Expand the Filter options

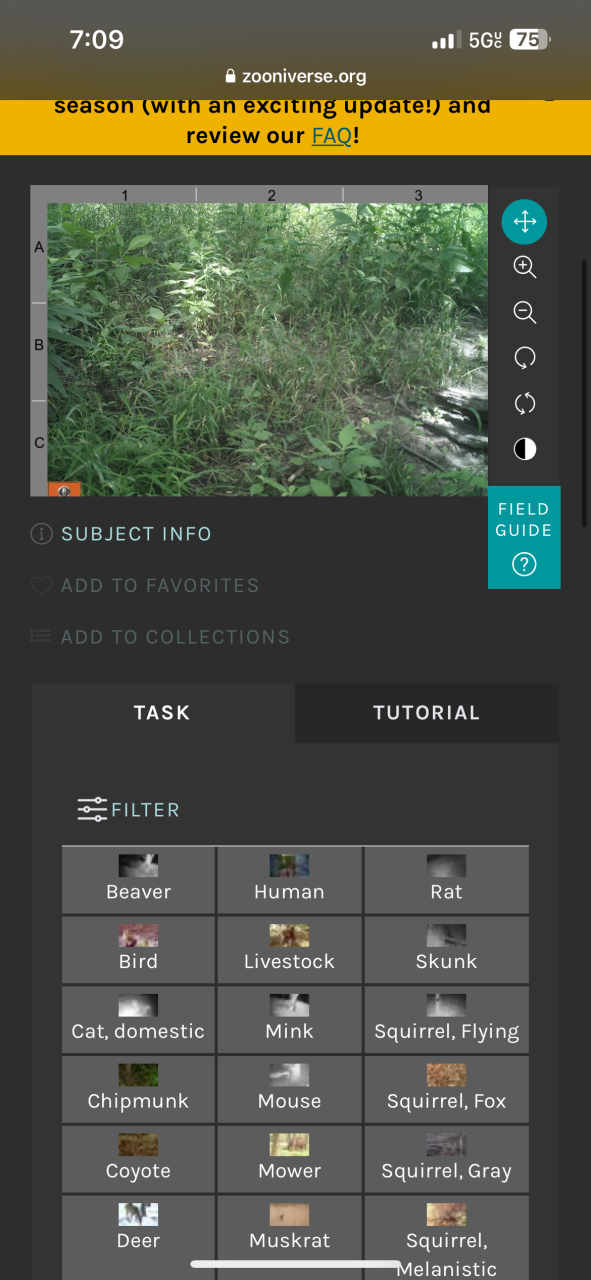[x=129, y=810]
